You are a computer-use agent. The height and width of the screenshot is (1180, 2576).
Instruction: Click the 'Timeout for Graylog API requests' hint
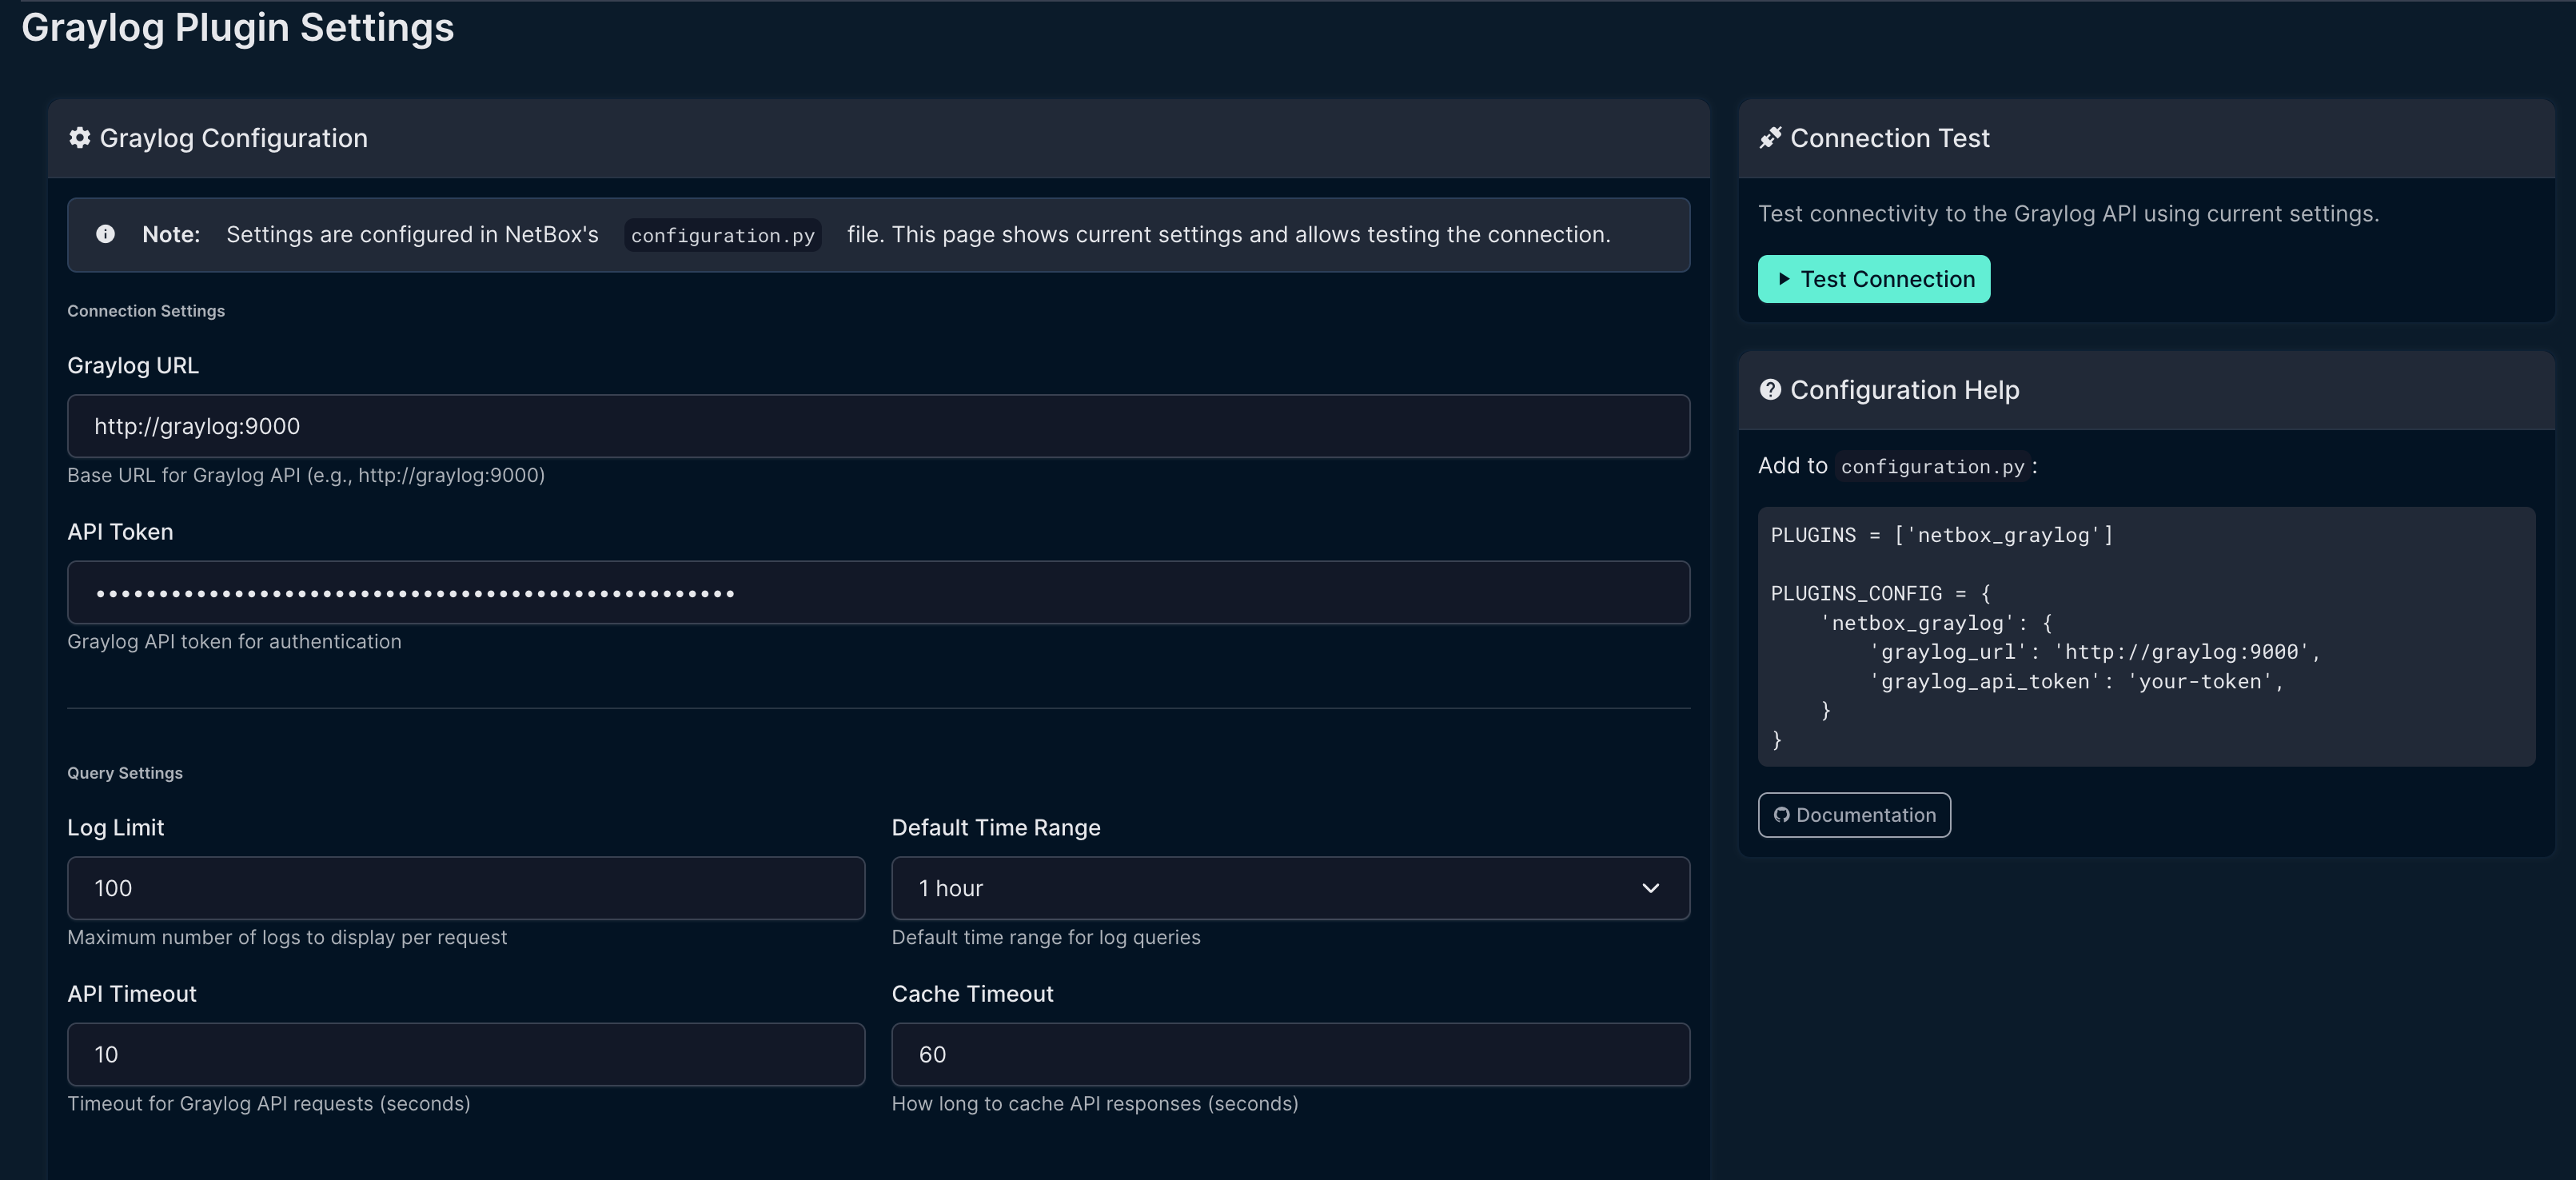268,1103
